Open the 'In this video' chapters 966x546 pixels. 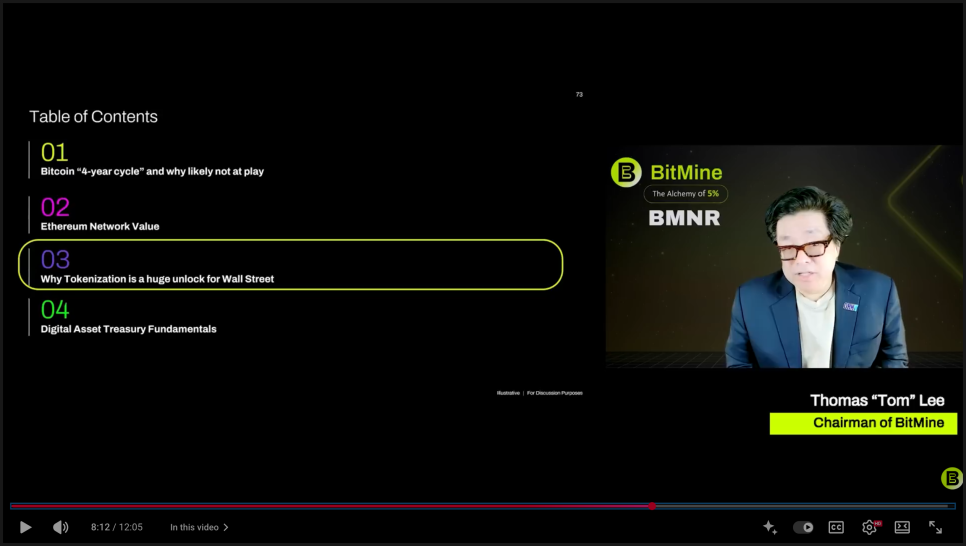click(199, 527)
